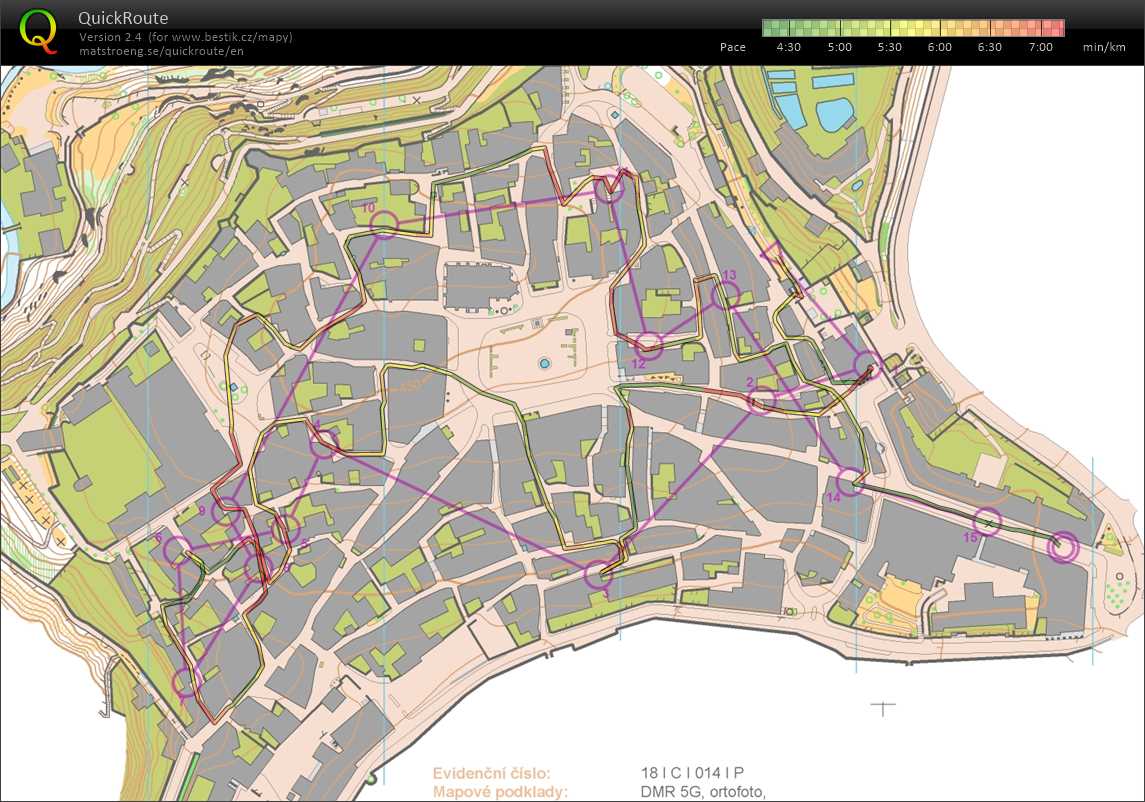Click the blue fountain symbol in the square
This screenshot has height=802, width=1145.
coord(544,362)
